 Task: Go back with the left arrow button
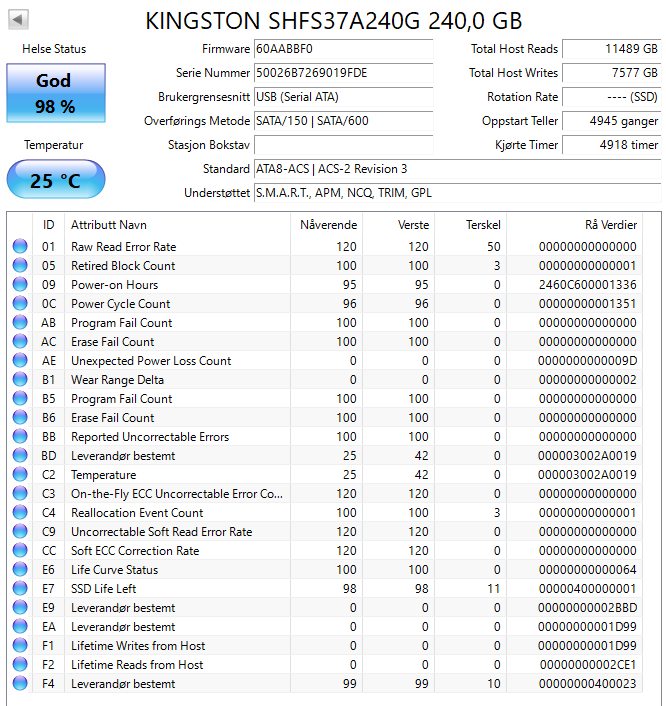(x=18, y=20)
